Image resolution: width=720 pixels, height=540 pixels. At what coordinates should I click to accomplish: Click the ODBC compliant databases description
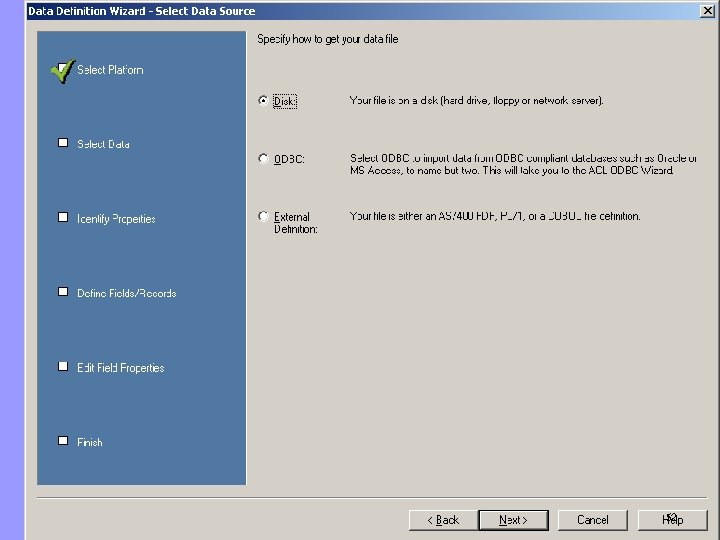(x=523, y=164)
